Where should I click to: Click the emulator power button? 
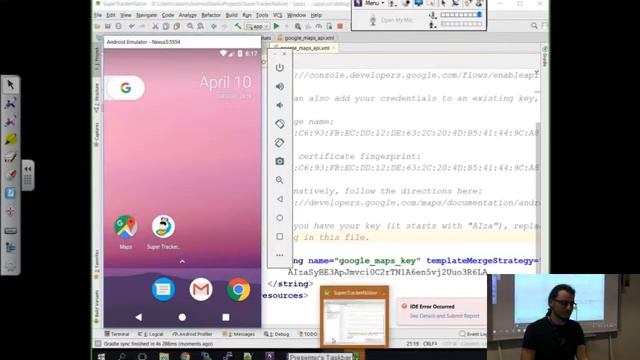point(280,67)
